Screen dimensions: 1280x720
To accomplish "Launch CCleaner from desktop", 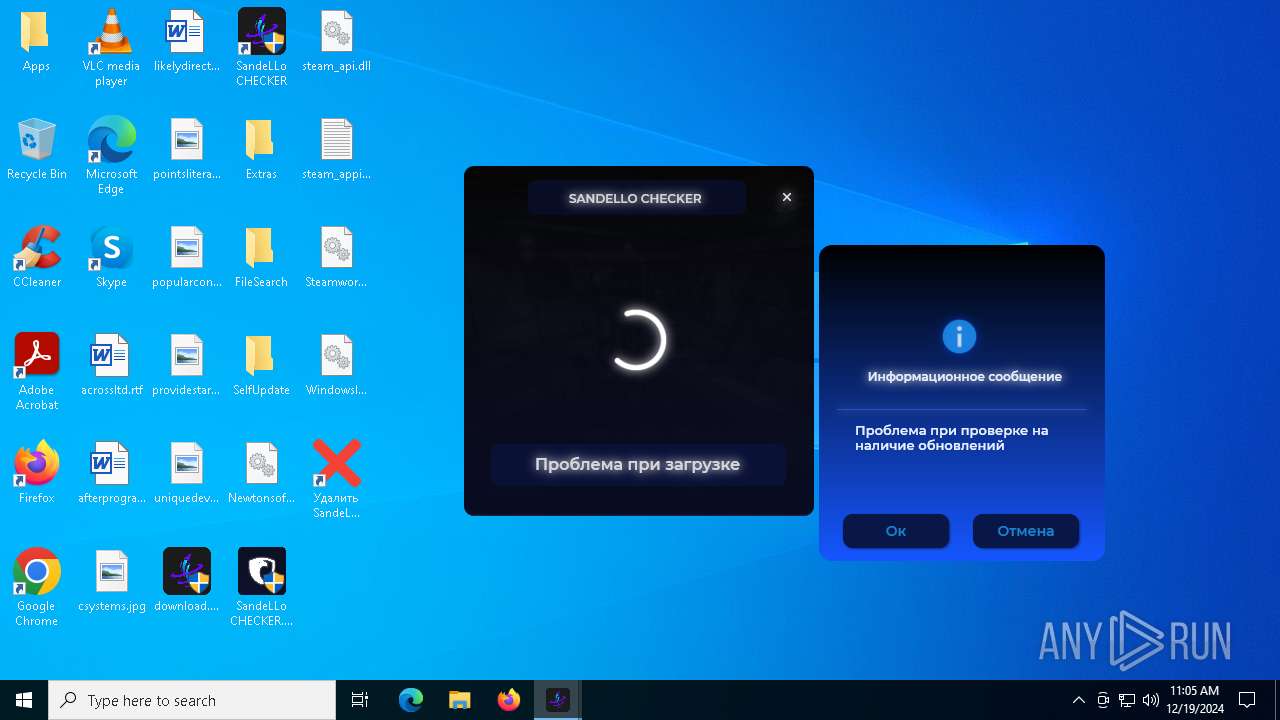I will [36, 257].
